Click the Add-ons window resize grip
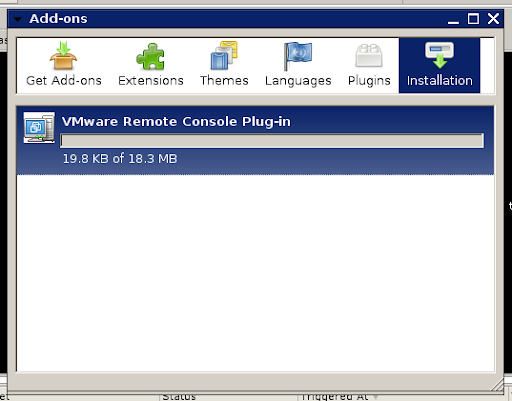 tap(497, 384)
